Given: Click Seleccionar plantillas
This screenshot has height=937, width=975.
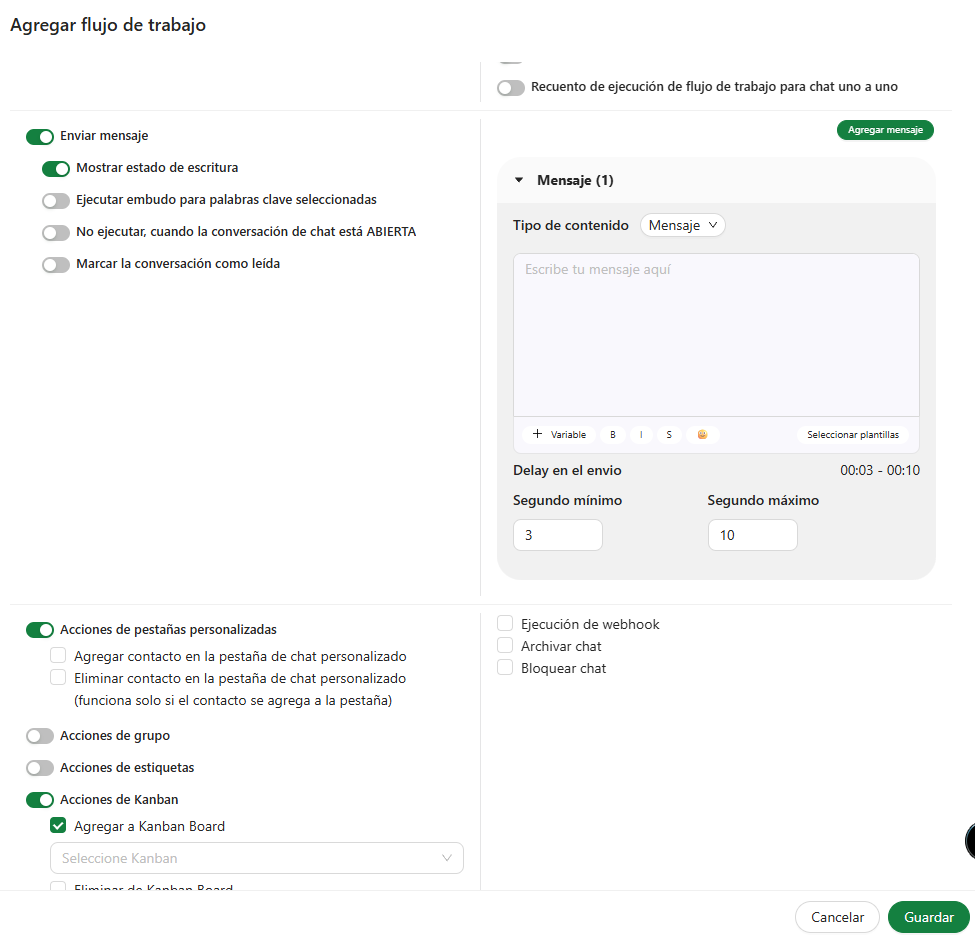Looking at the screenshot, I should tap(853, 435).
